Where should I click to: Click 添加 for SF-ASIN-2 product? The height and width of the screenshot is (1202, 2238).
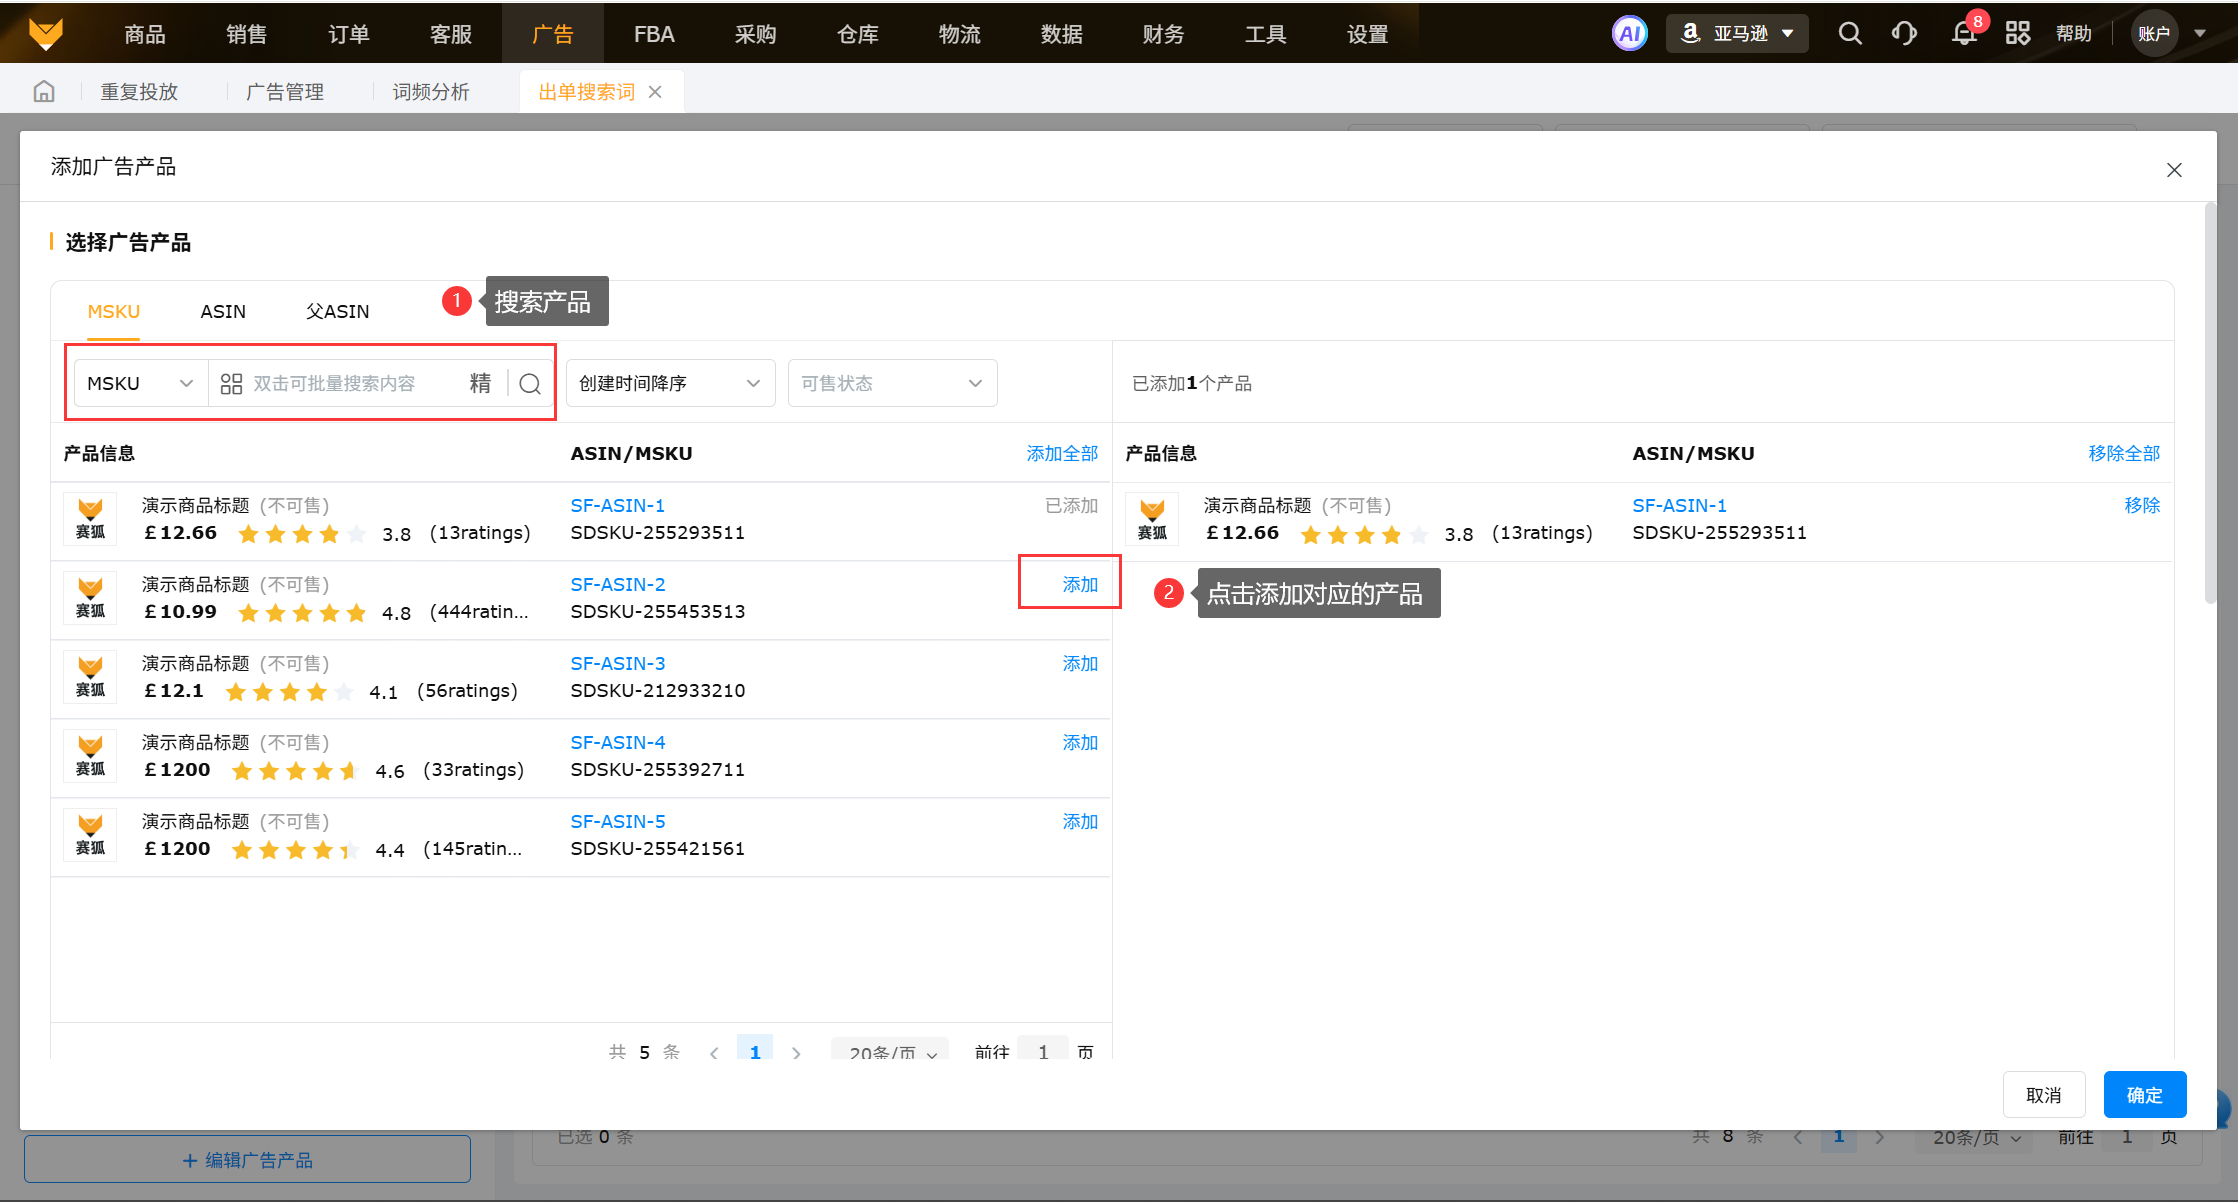pos(1079,585)
